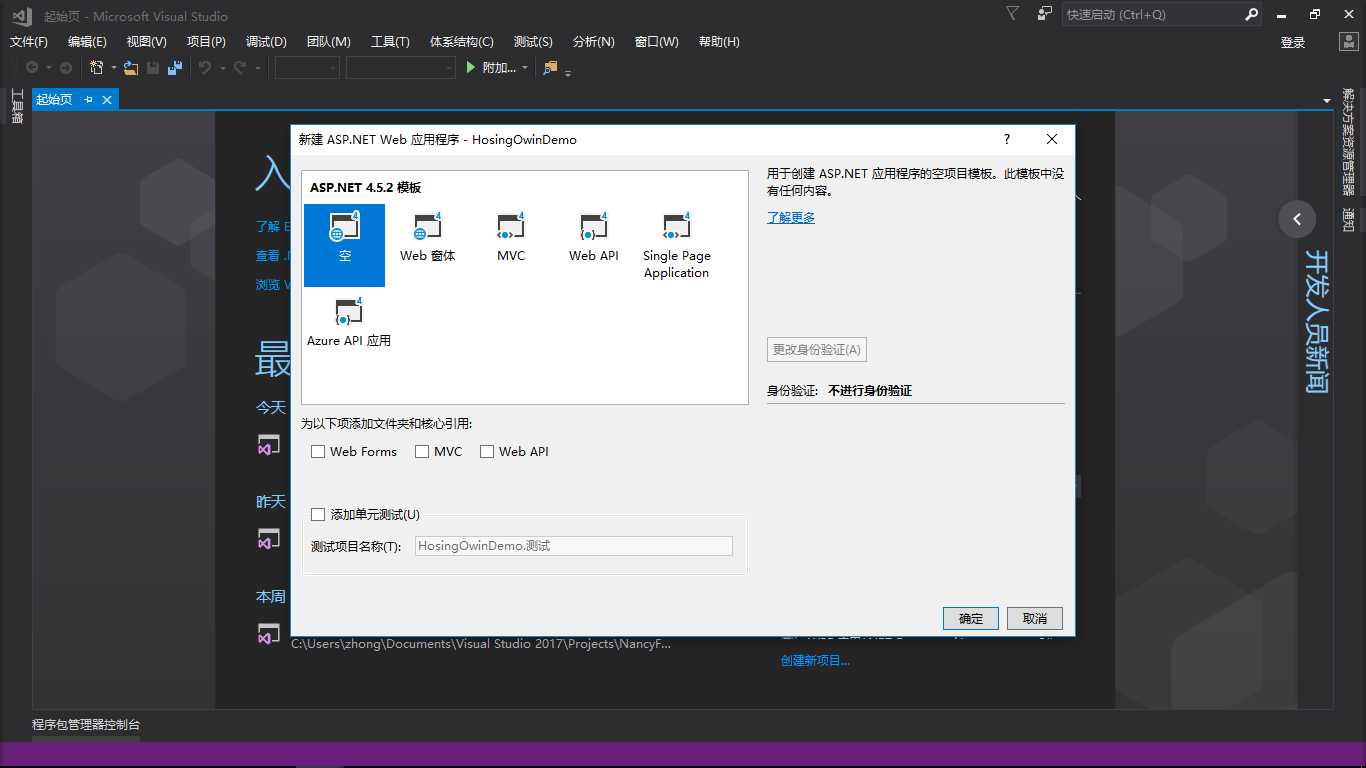Click the save all toolbar icon

point(175,68)
